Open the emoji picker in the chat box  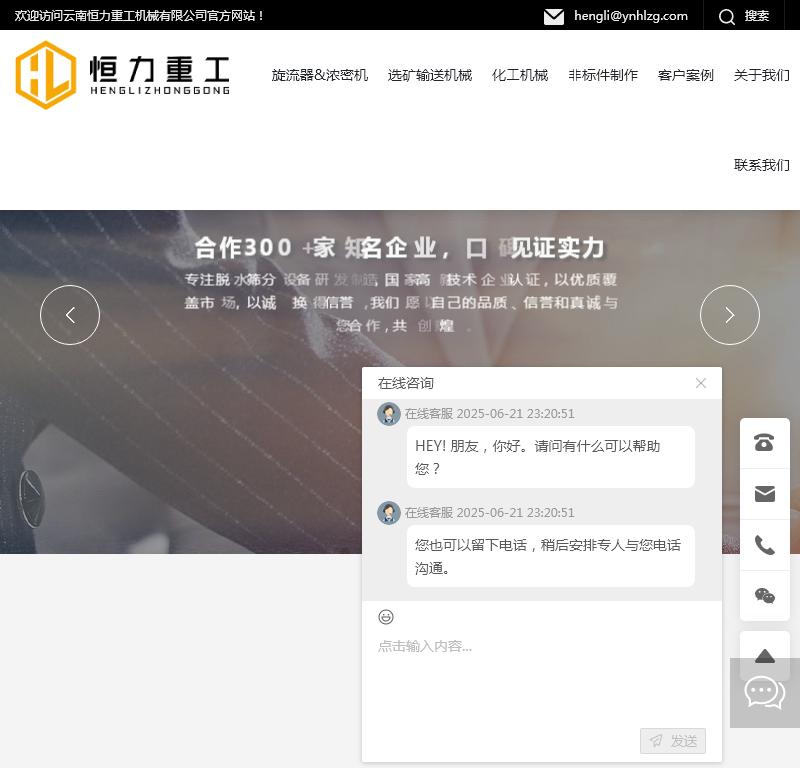pyautogui.click(x=386, y=617)
